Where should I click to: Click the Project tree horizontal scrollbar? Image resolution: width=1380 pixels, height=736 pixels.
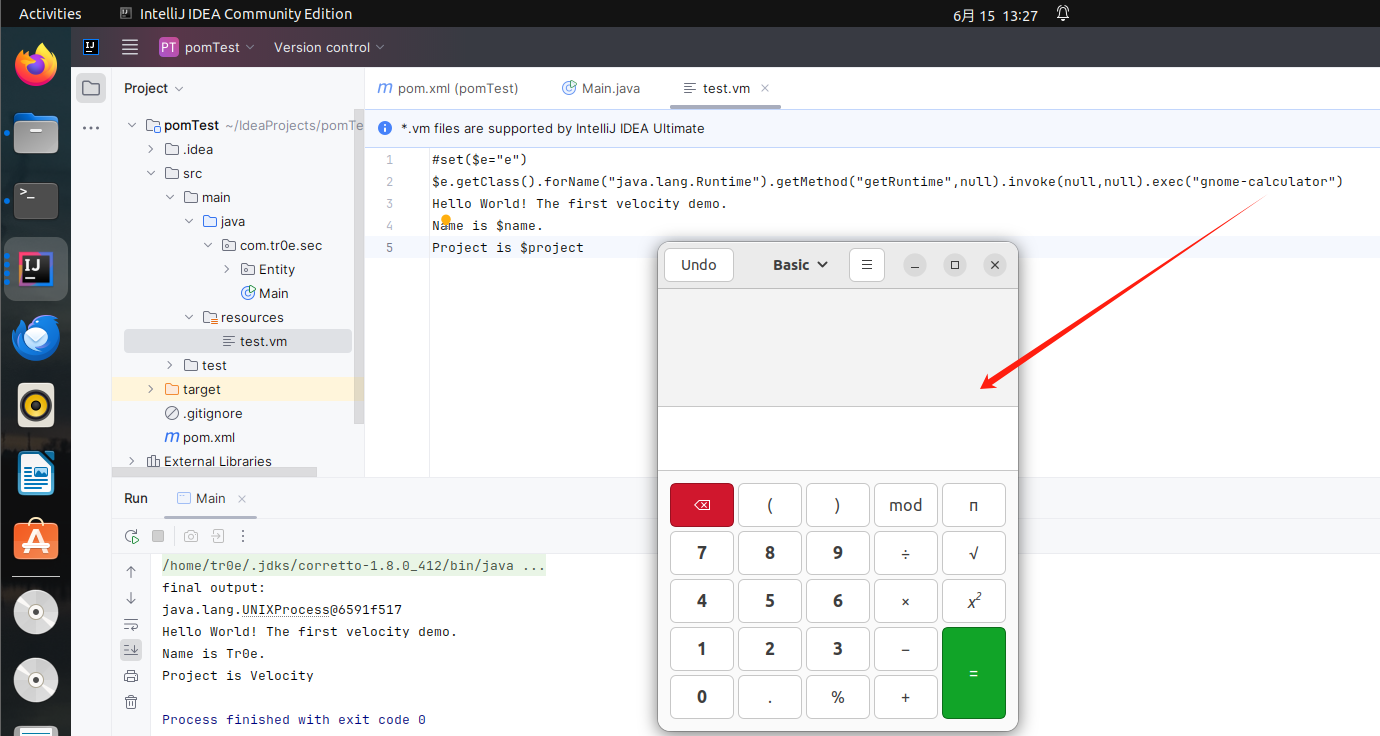(x=214, y=472)
